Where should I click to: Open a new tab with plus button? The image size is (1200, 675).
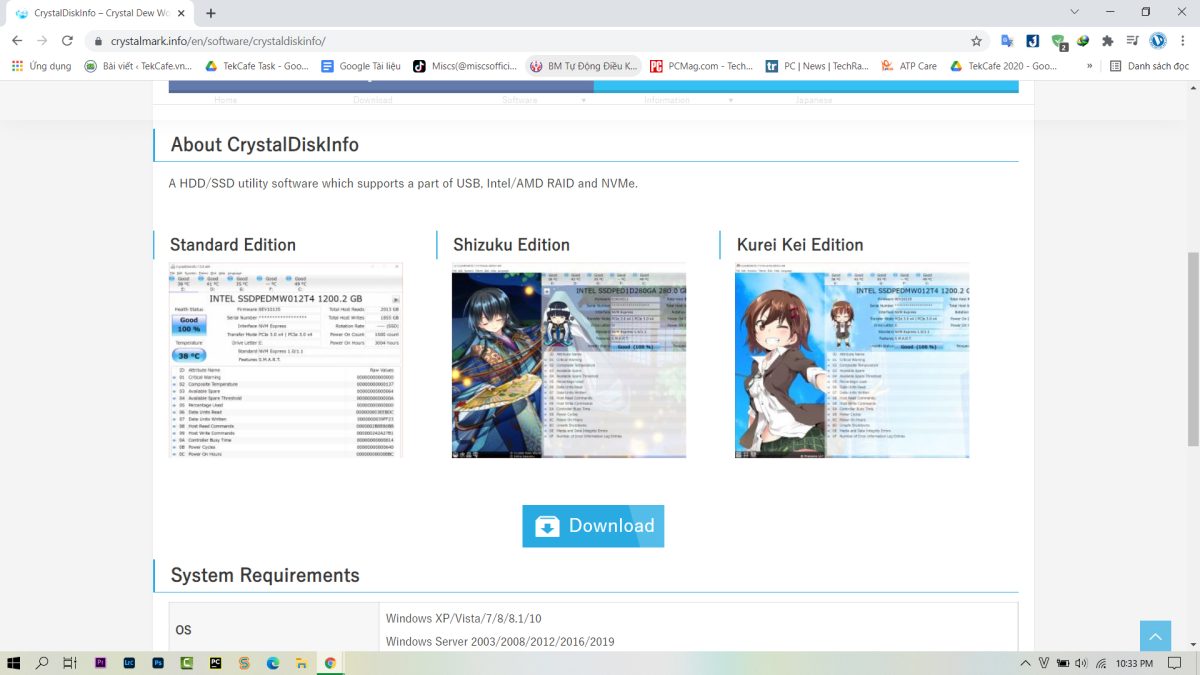click(x=211, y=13)
